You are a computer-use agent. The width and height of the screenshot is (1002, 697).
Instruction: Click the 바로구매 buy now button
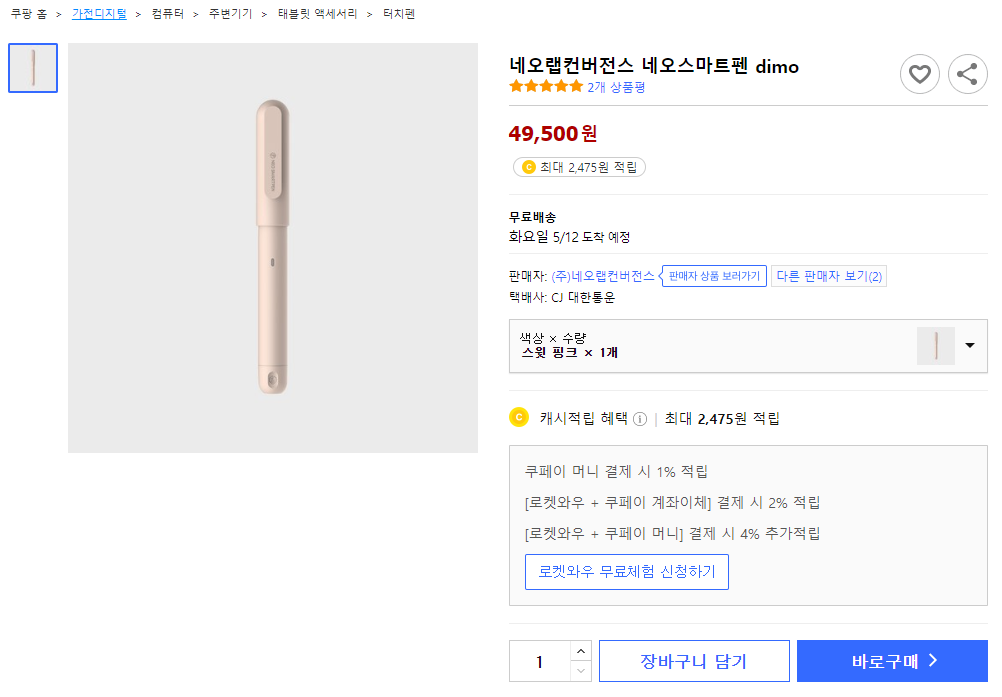pyautogui.click(x=892, y=661)
